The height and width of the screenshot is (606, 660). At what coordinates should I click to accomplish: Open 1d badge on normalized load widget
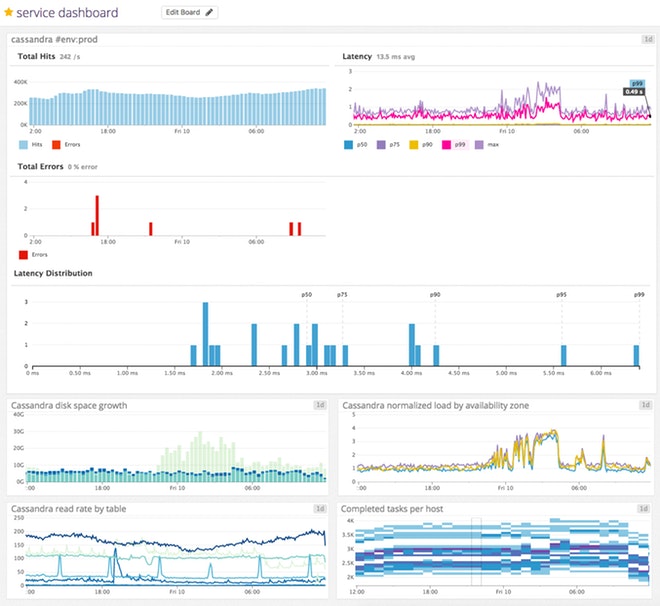[x=647, y=405]
